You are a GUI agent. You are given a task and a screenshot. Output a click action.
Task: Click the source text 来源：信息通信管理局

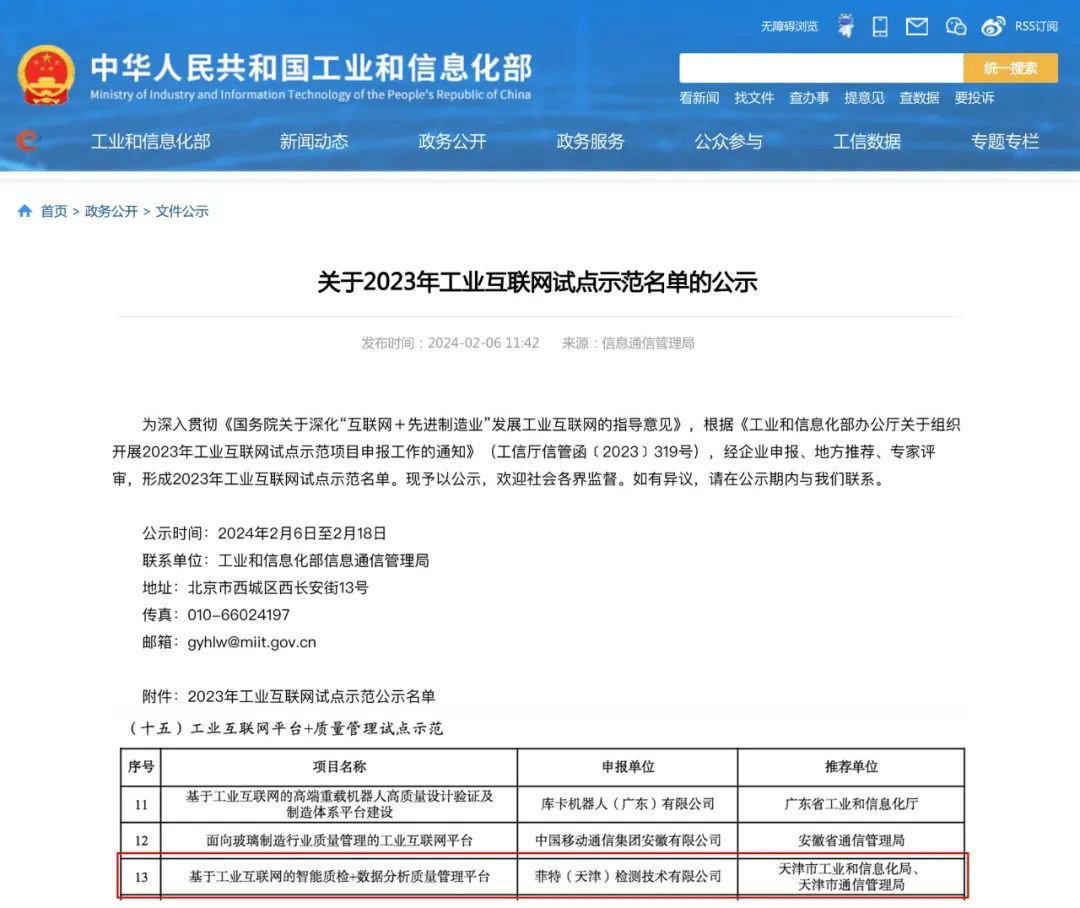coord(628,343)
